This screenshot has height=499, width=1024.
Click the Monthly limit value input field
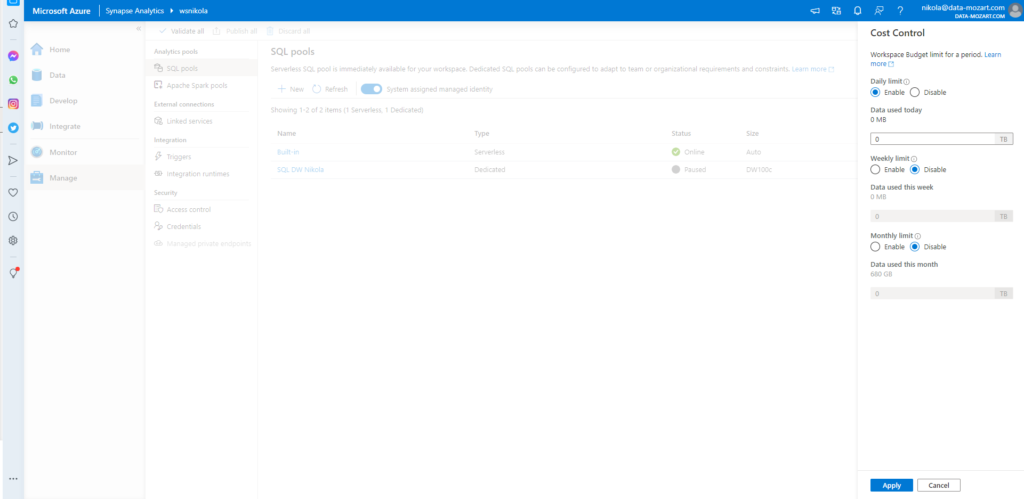click(932, 294)
